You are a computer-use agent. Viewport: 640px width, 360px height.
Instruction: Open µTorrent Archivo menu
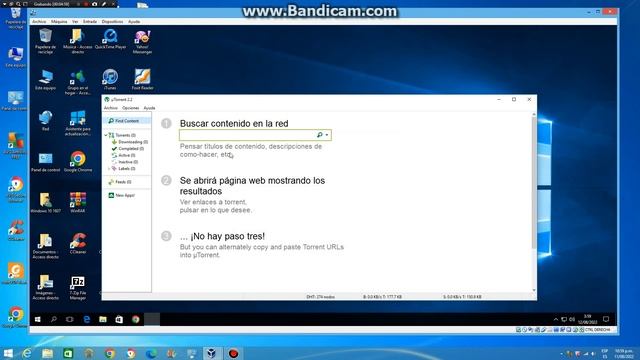coord(111,108)
